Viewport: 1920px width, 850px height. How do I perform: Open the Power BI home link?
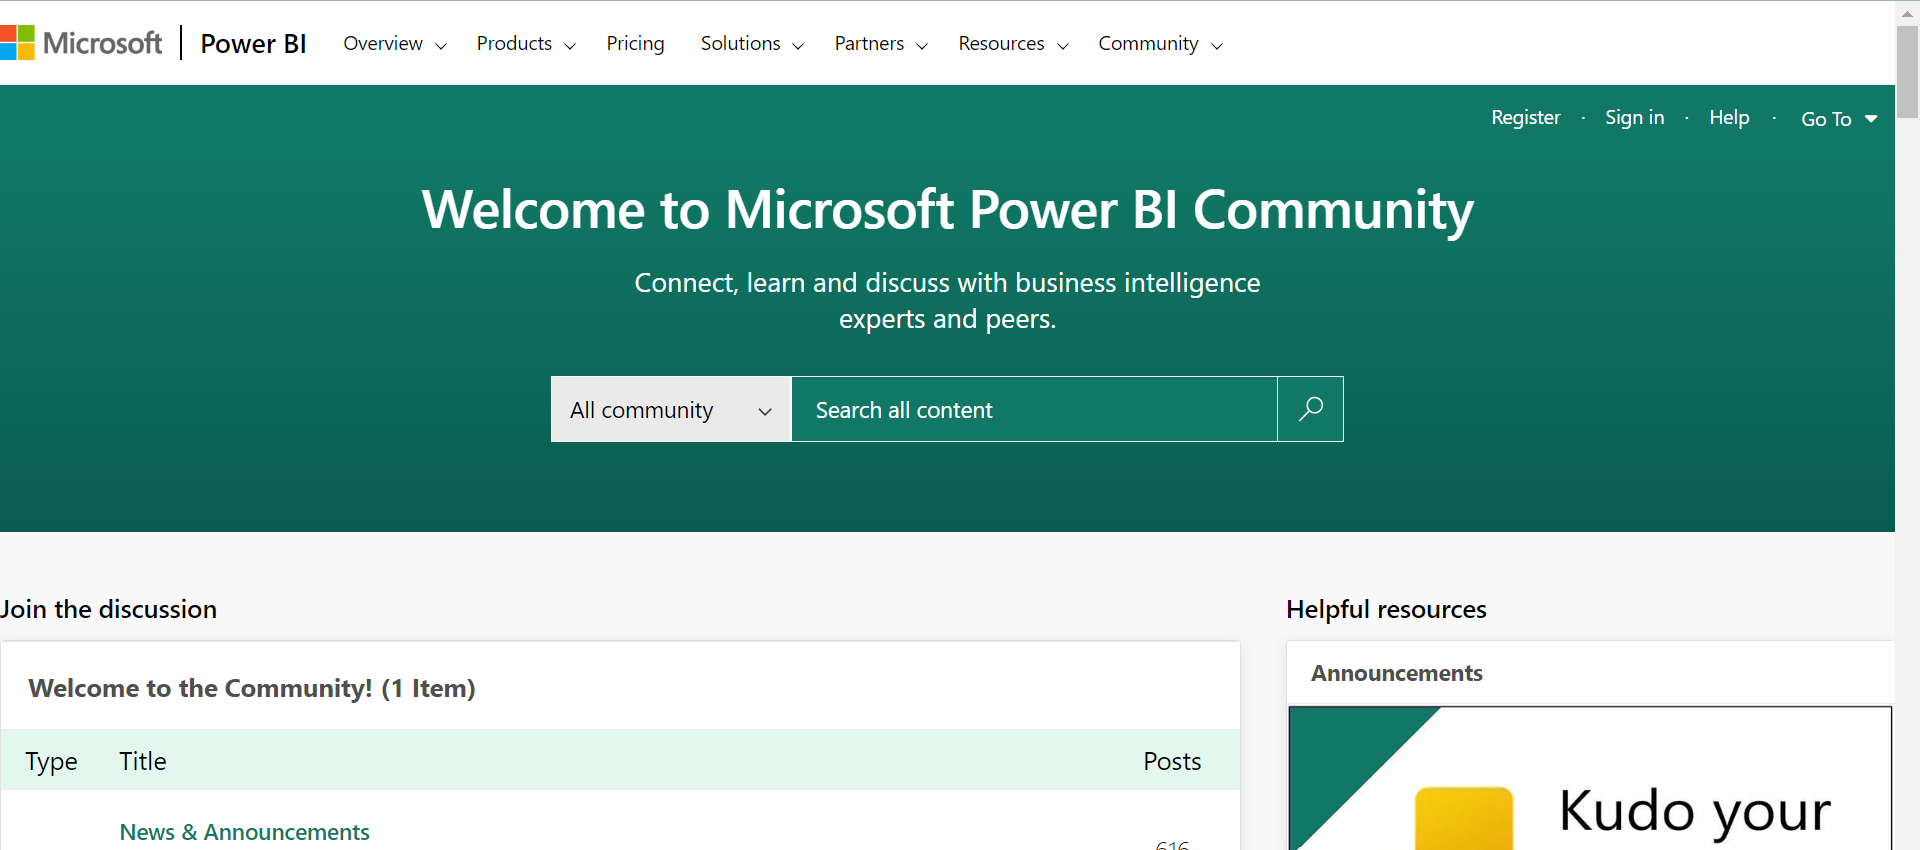(x=253, y=44)
